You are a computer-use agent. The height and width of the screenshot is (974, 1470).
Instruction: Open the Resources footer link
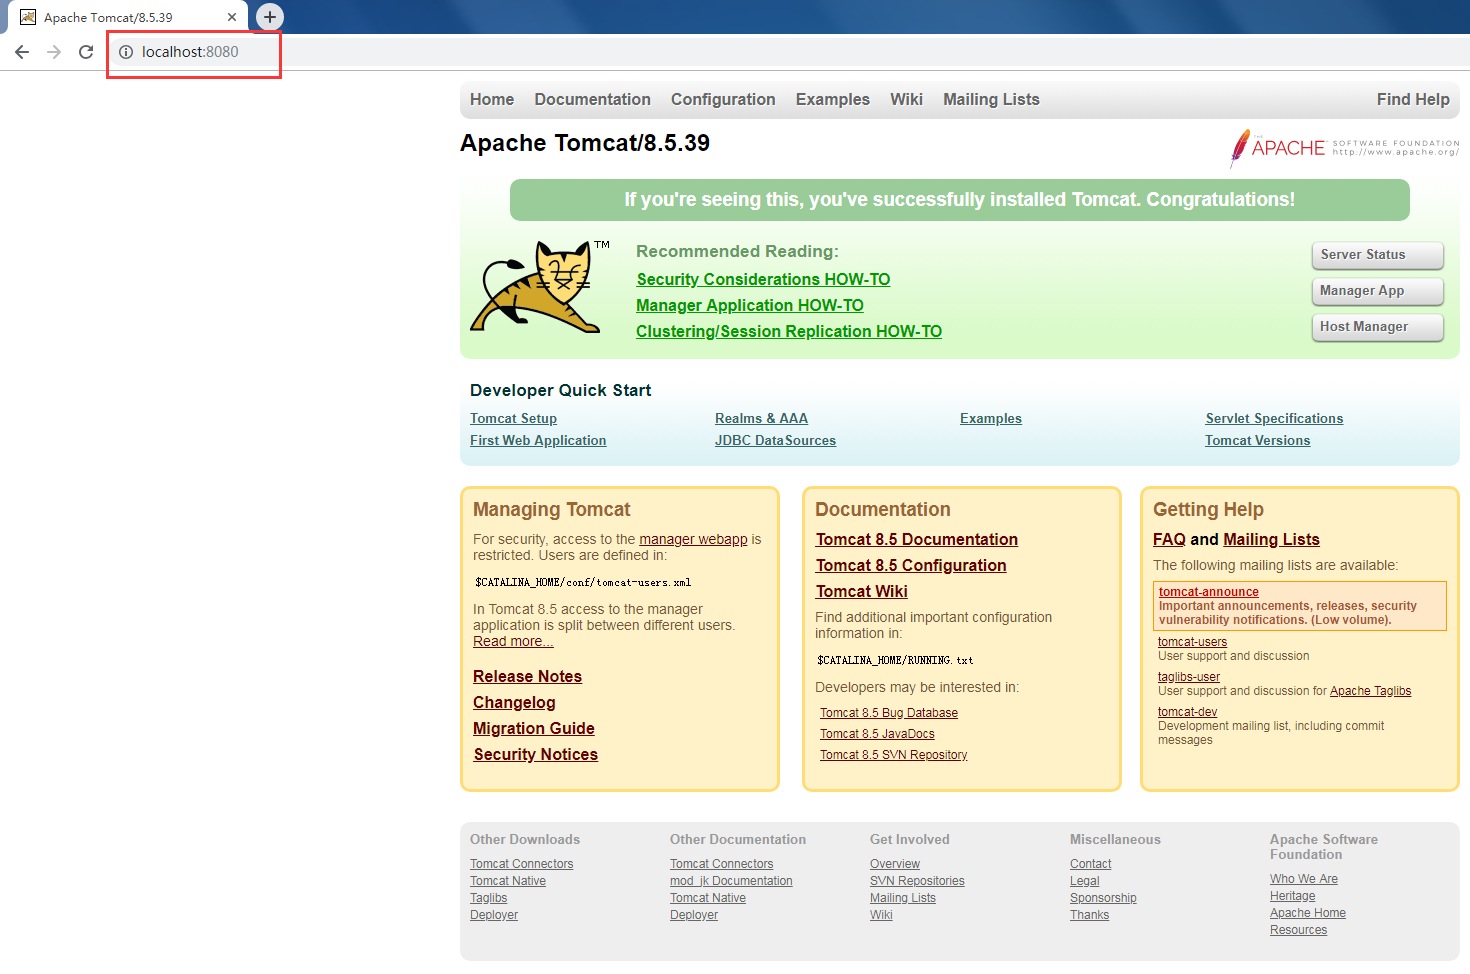pos(1298,930)
